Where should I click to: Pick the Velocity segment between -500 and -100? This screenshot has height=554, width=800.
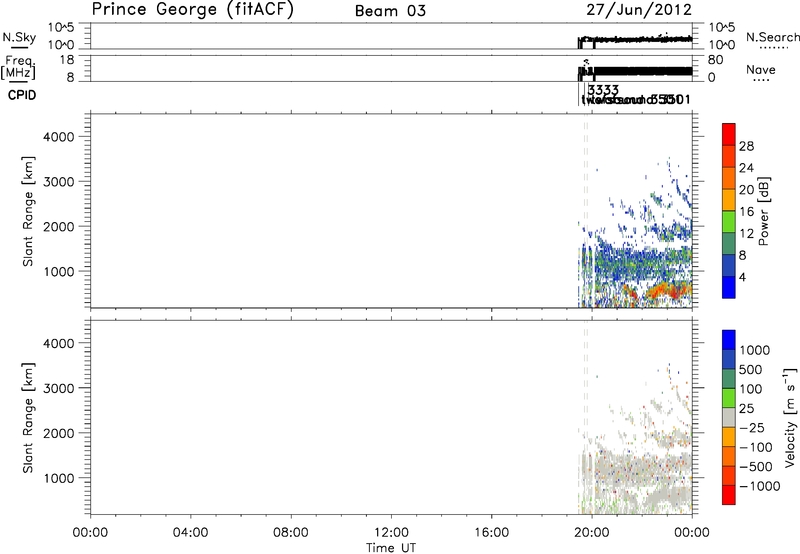coord(729,457)
